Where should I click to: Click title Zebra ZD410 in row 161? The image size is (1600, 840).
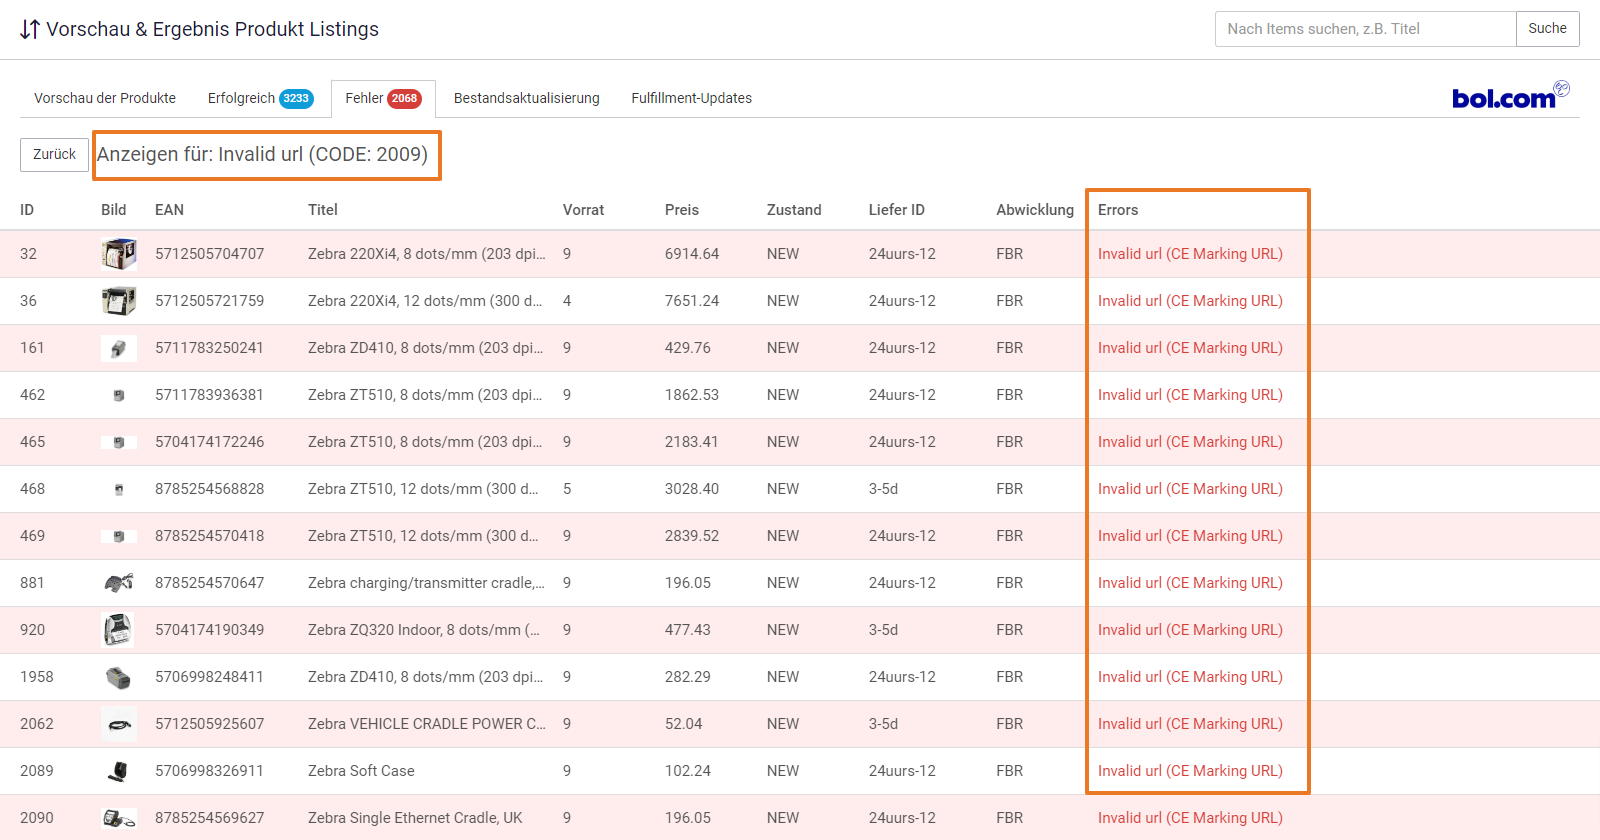[426, 348]
